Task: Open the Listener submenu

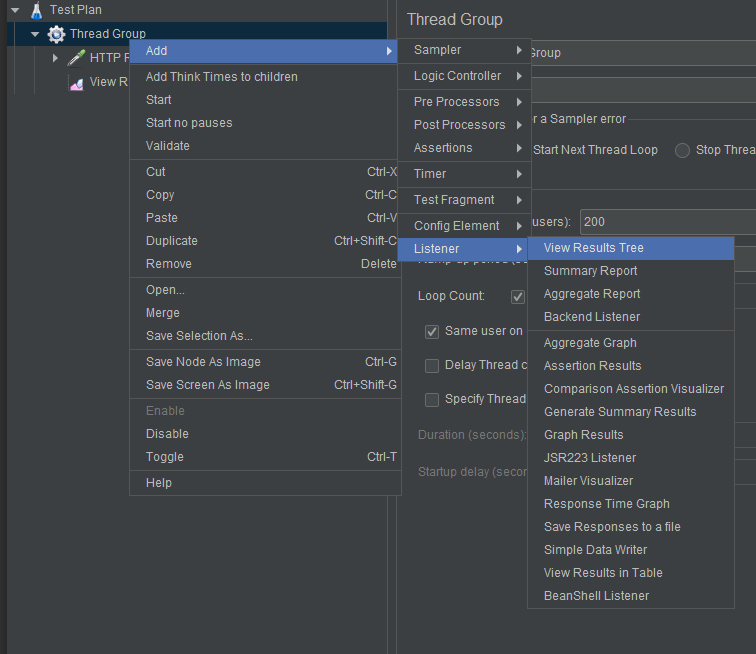Action: click(464, 249)
